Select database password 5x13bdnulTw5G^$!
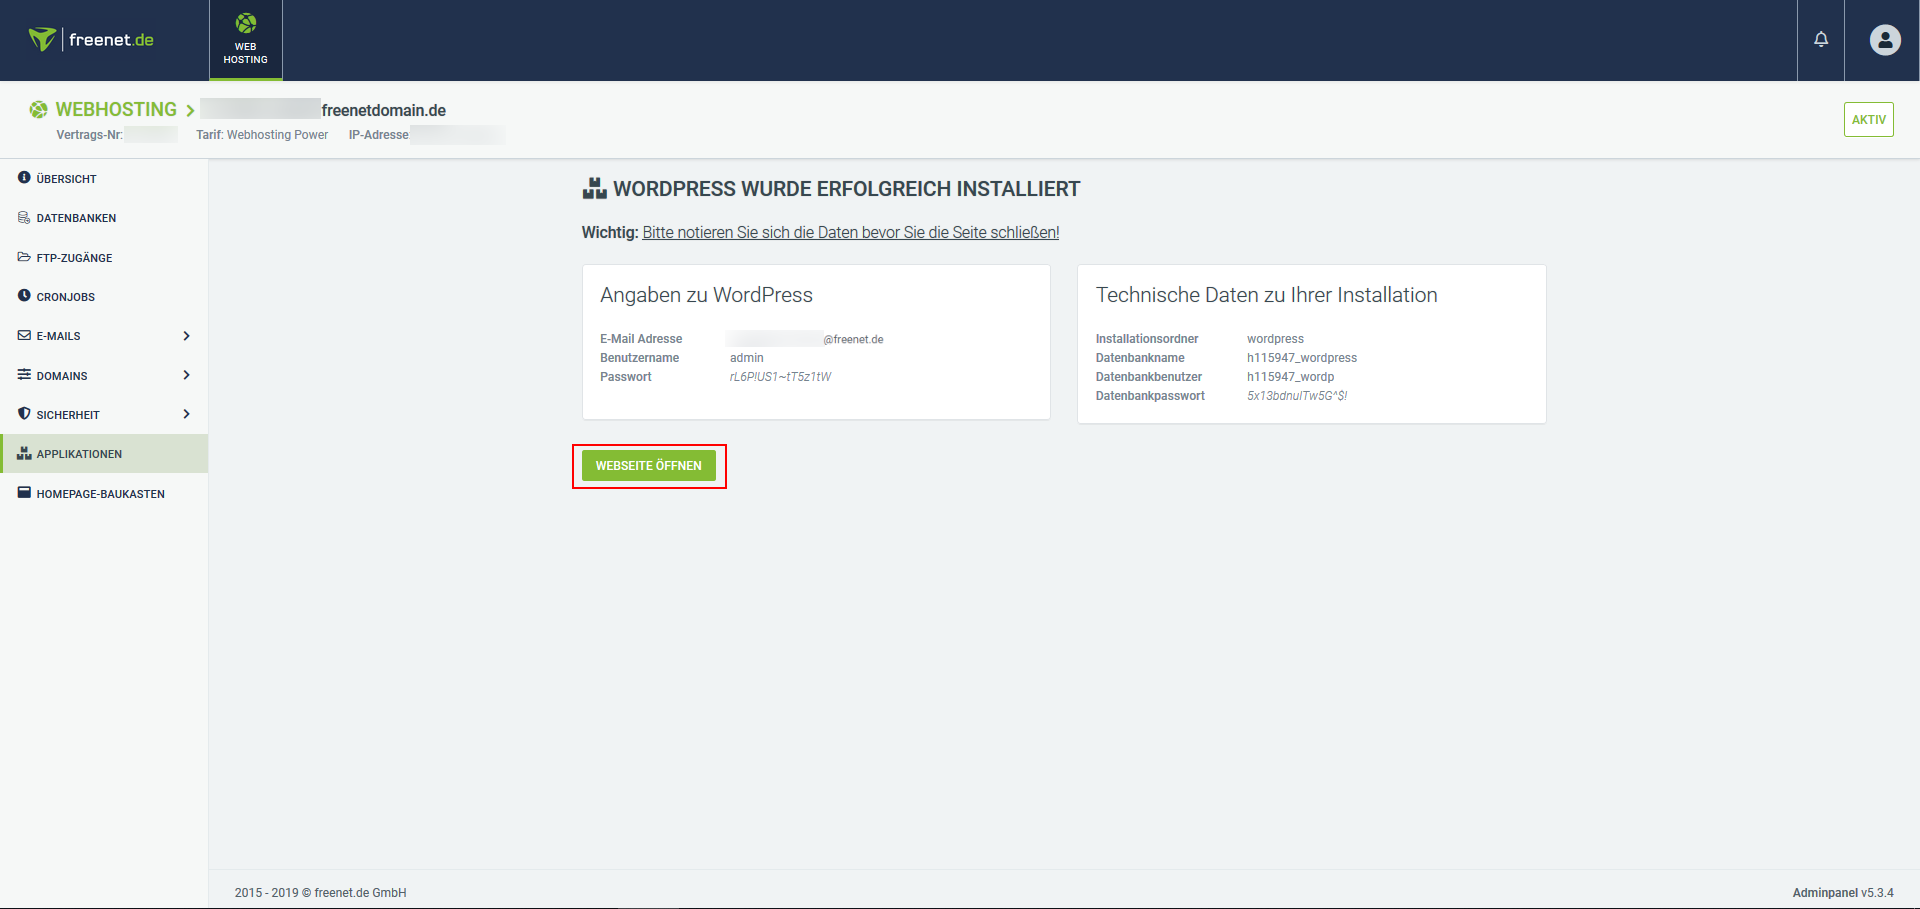The width and height of the screenshot is (1920, 909). (x=1297, y=396)
